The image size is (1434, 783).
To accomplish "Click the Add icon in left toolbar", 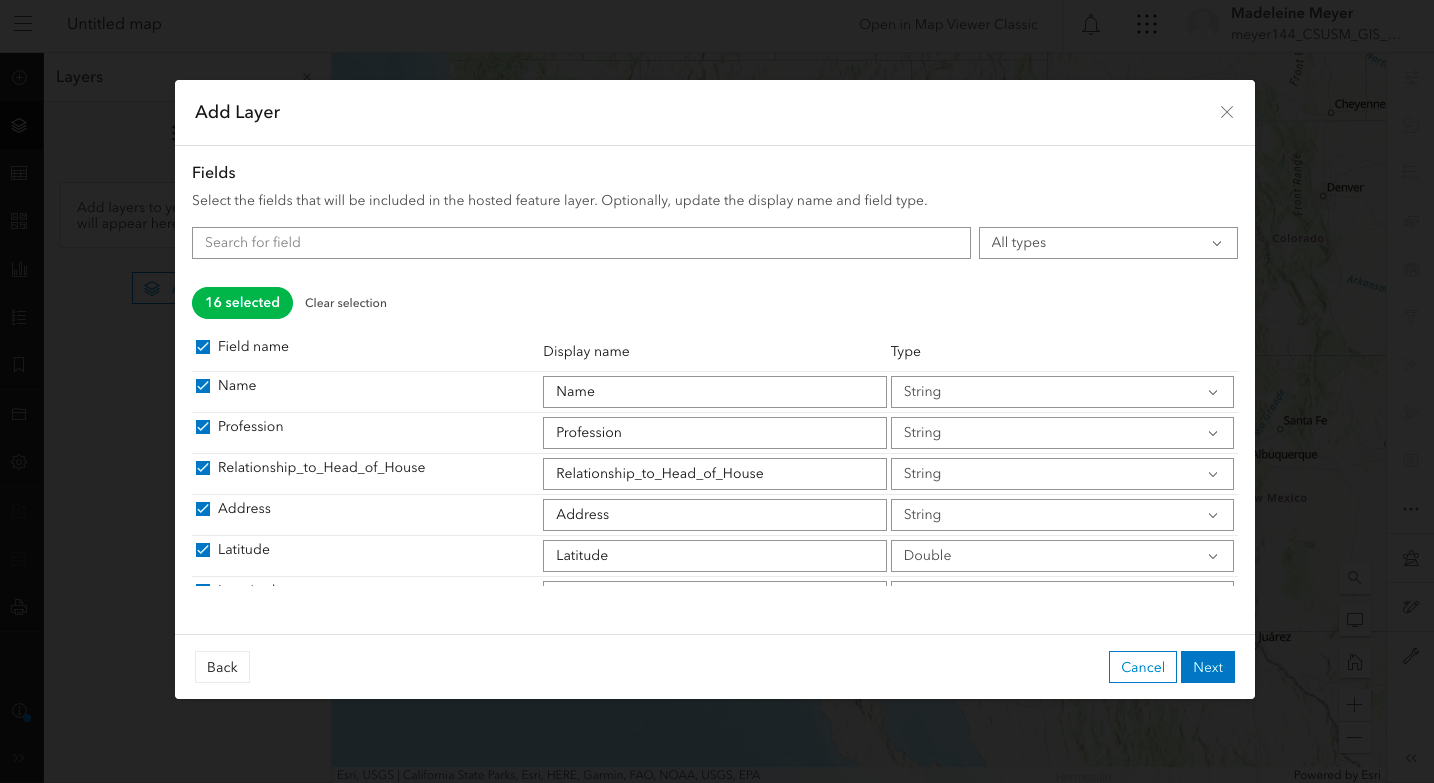I will [x=19, y=77].
